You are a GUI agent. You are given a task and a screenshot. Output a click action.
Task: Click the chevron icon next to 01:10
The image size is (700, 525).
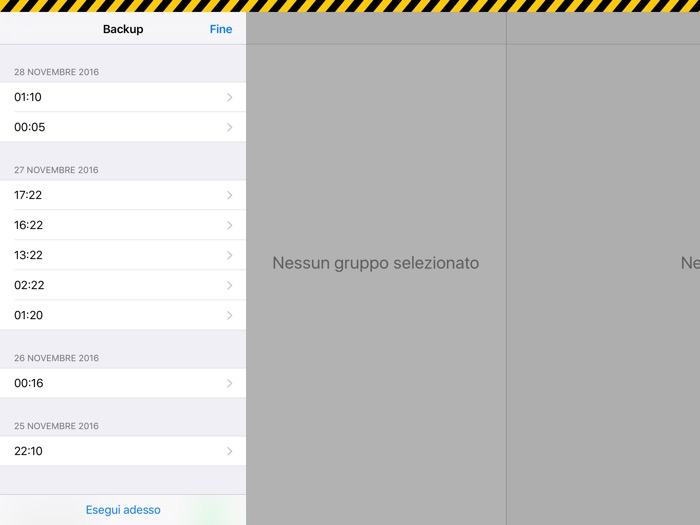(229, 97)
